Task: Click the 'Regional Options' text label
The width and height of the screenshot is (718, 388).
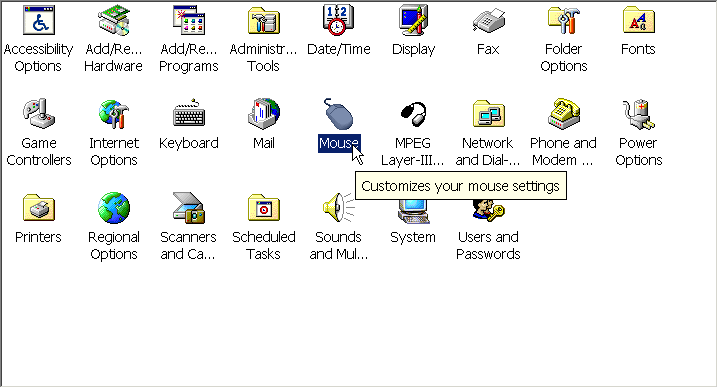Action: [x=114, y=246]
